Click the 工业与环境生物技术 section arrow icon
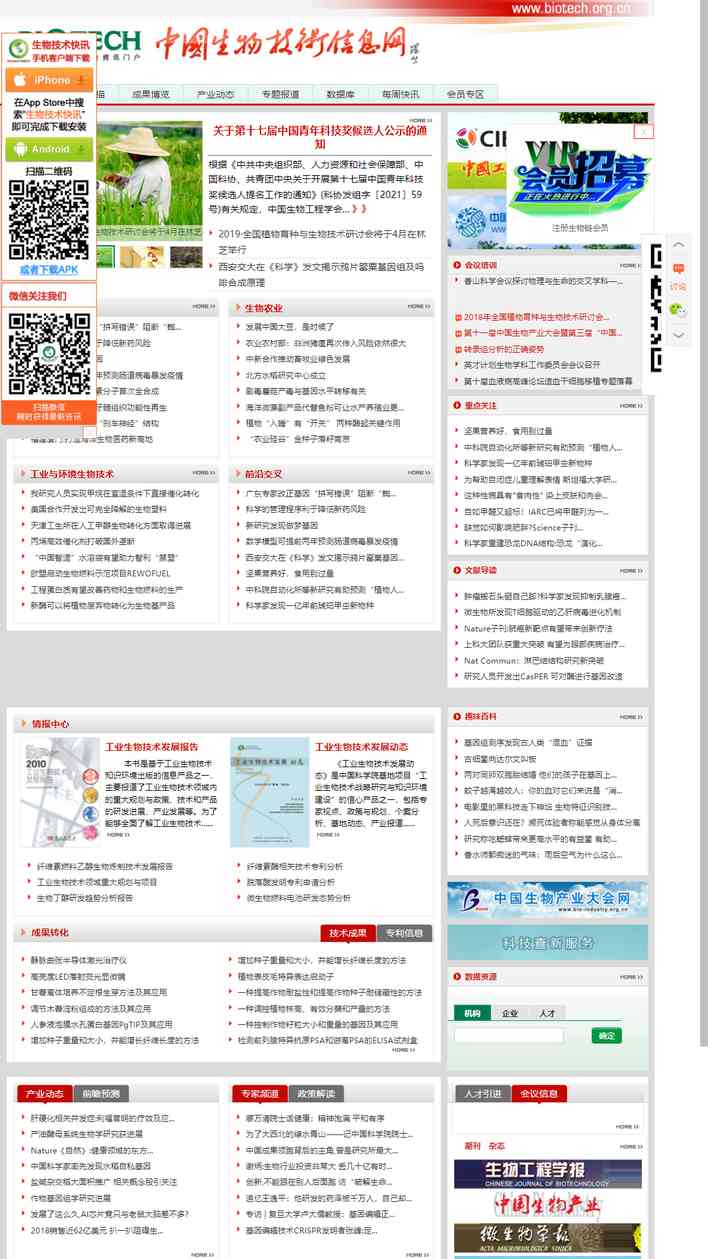 (23, 474)
